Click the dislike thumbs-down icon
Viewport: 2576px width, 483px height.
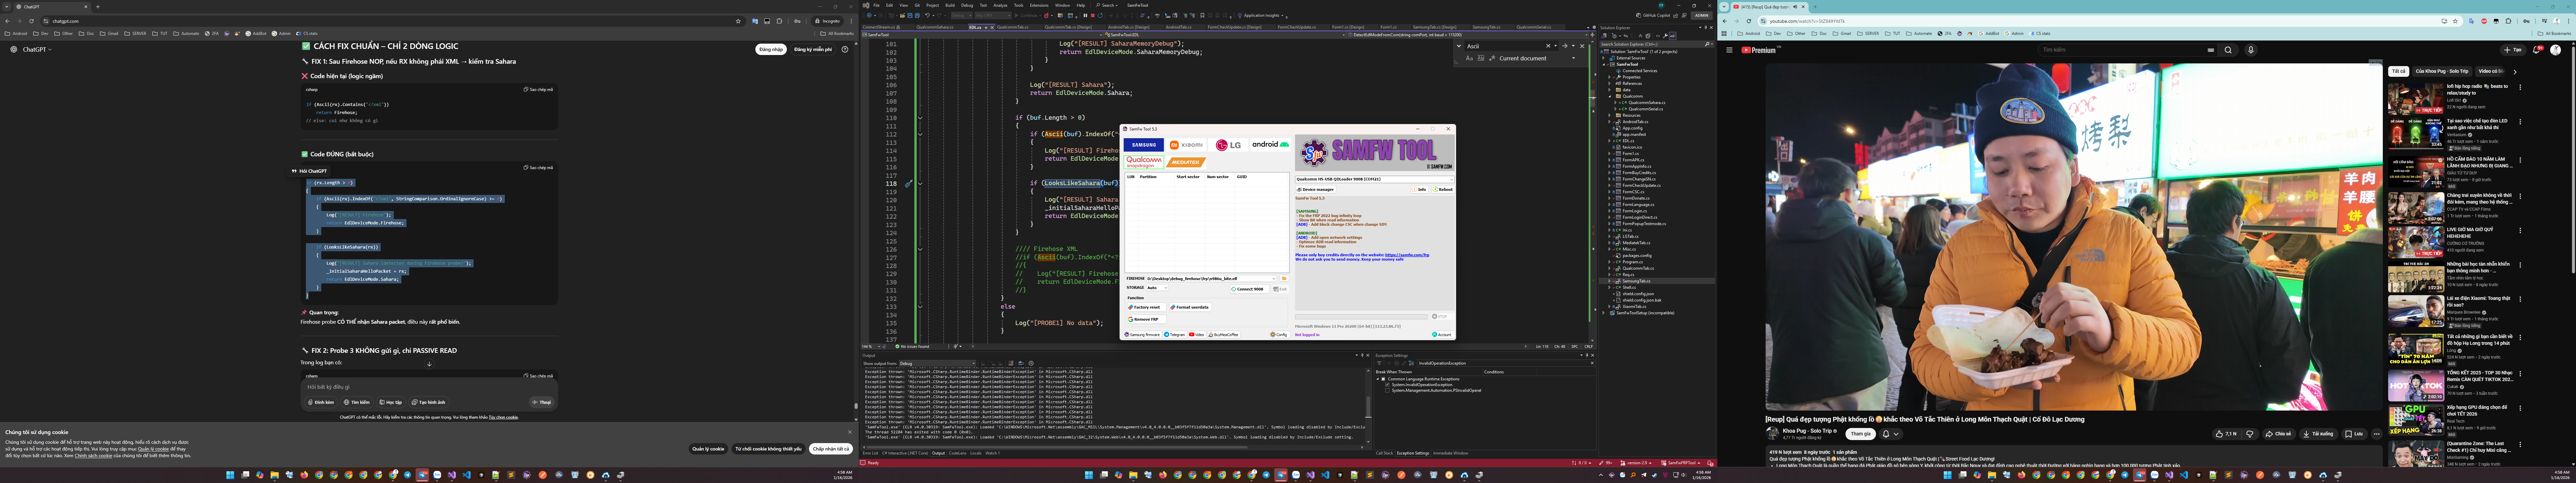click(x=2250, y=434)
